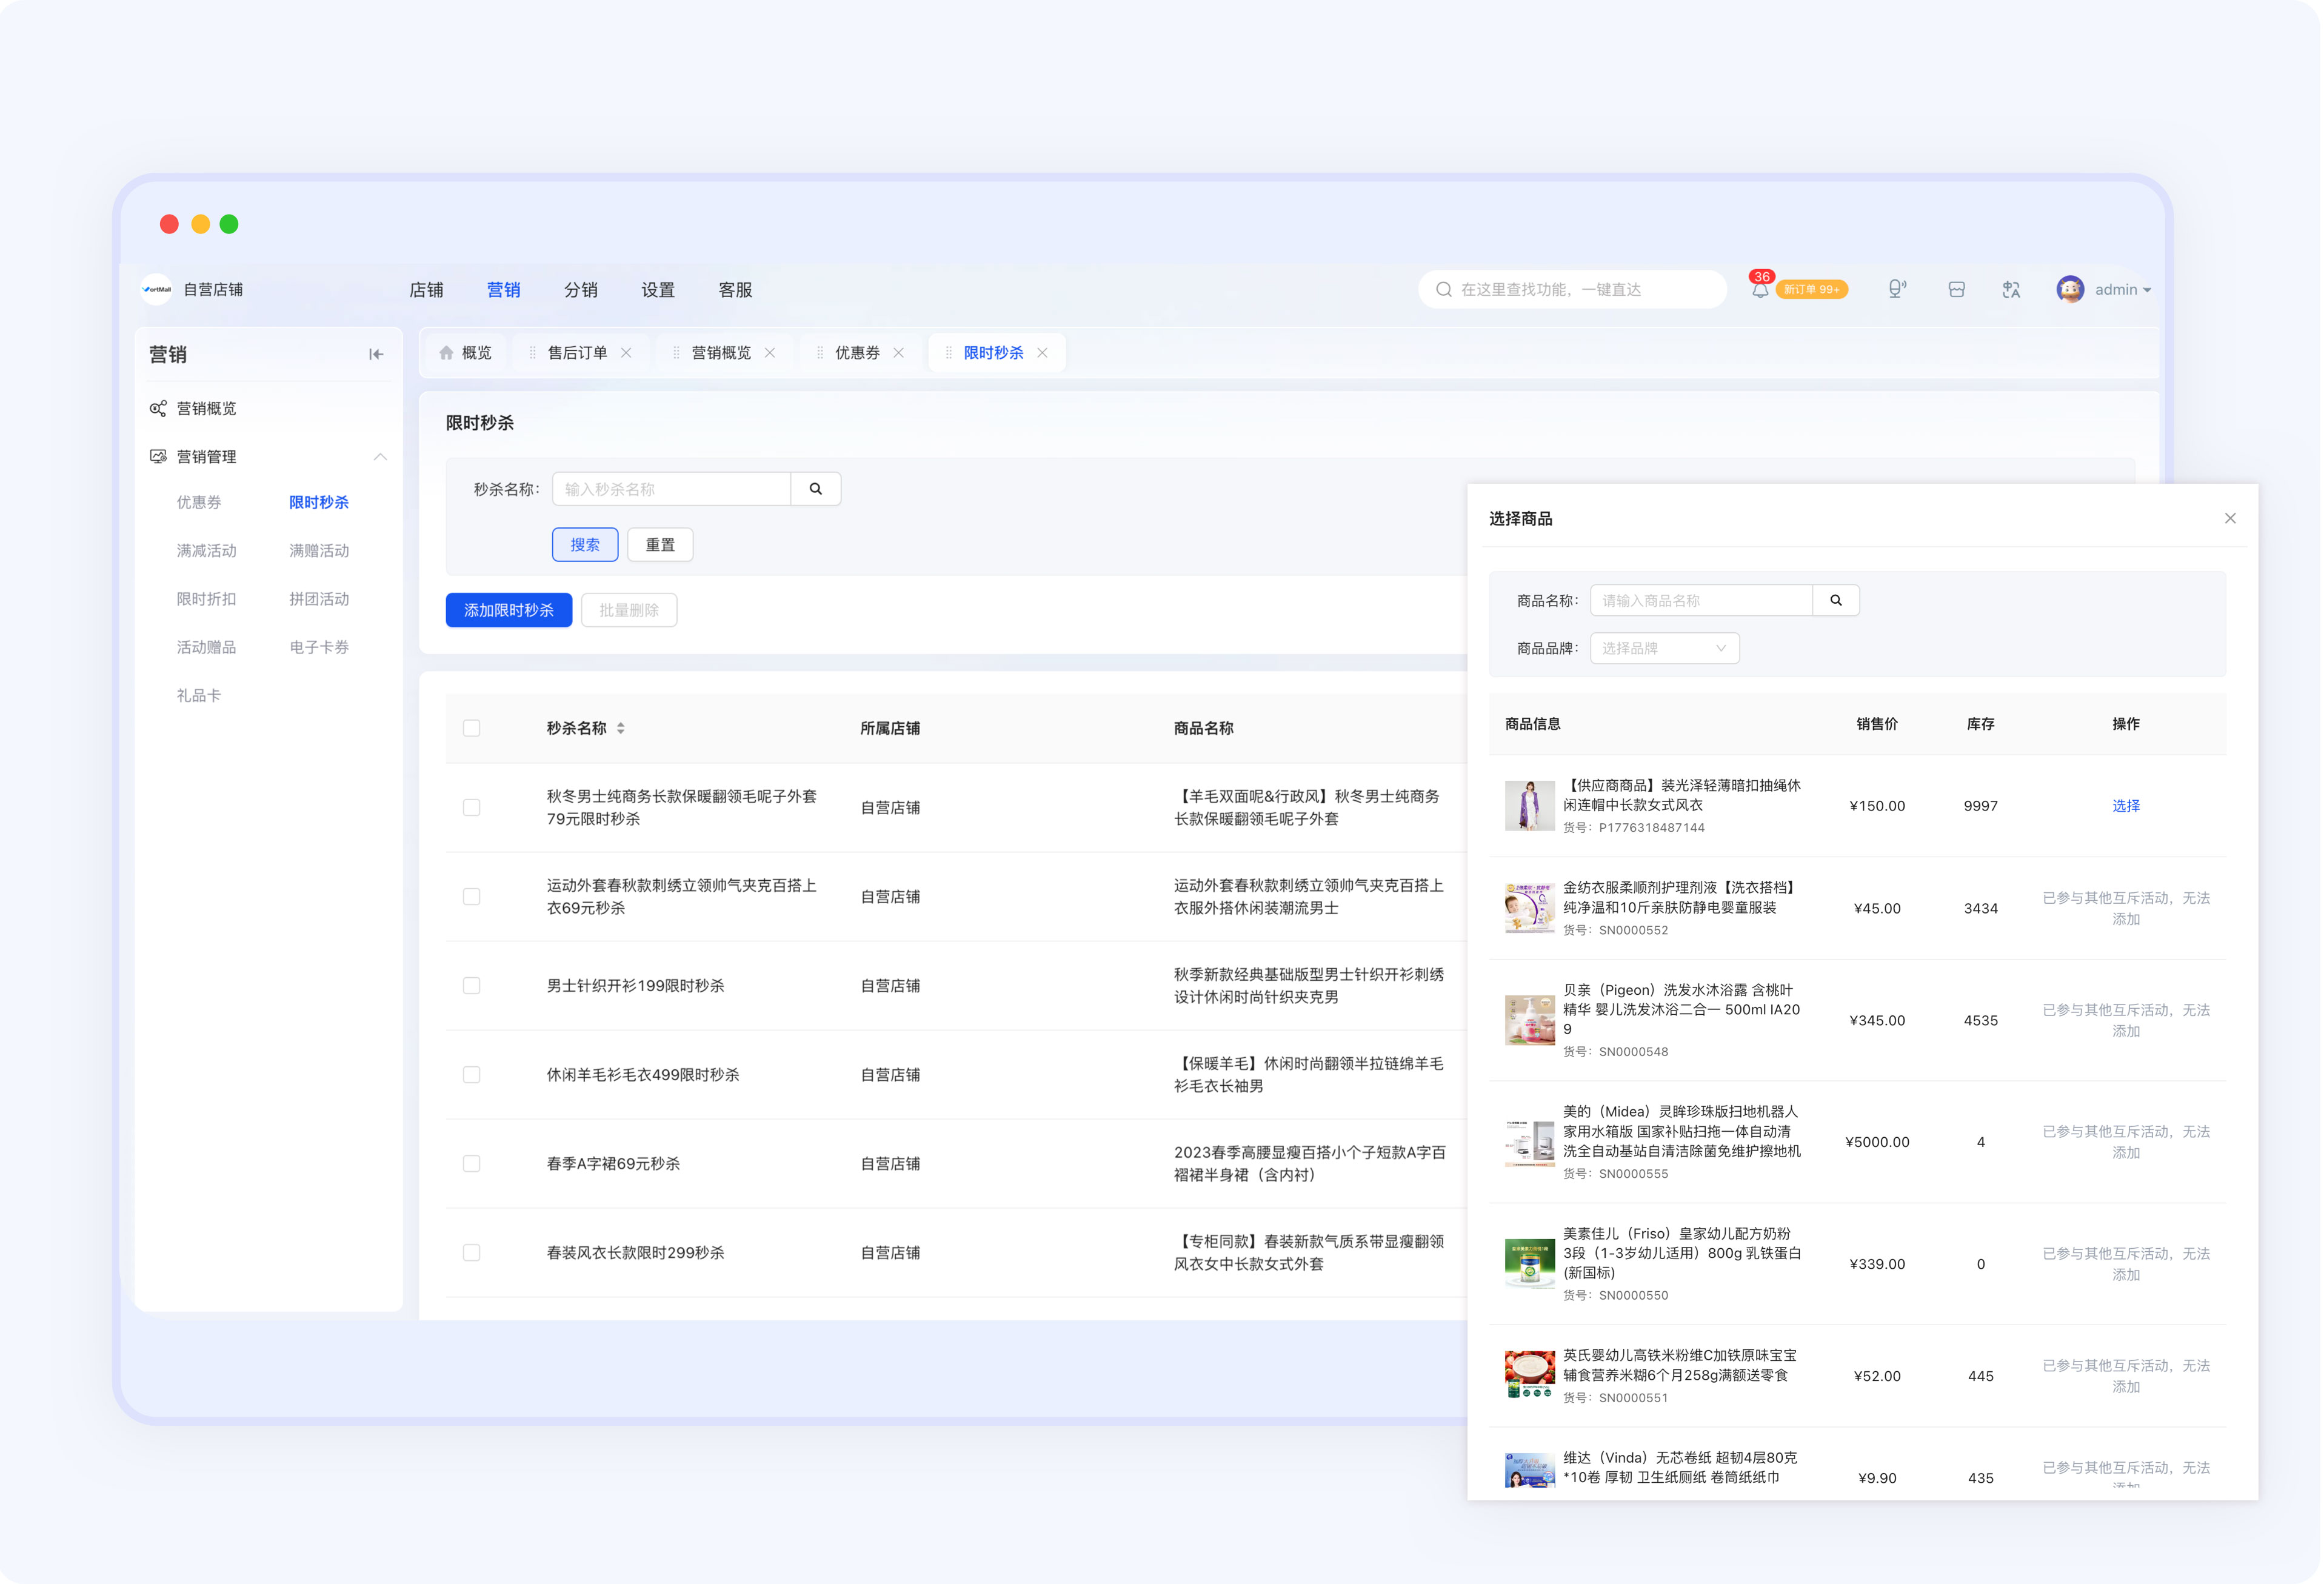Click the notification bell icon
This screenshot has width=2324, height=1584.
tap(1759, 289)
